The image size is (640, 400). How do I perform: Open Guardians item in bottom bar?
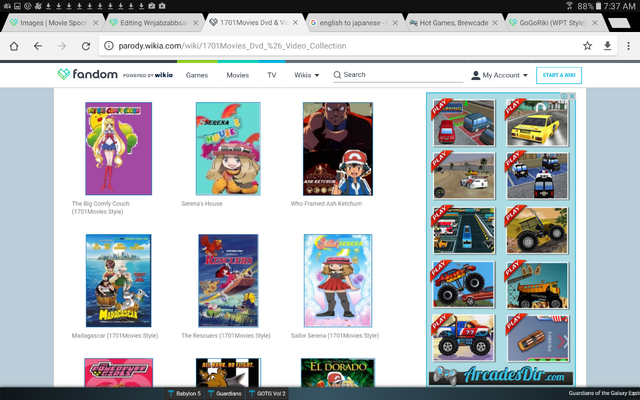pyautogui.click(x=225, y=393)
